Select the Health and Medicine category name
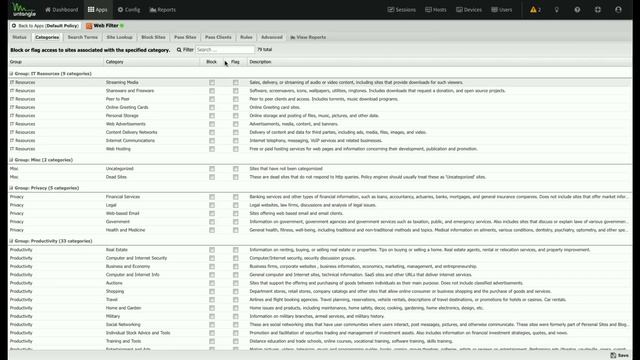Screen dimensions: 640x360 tap(125, 230)
